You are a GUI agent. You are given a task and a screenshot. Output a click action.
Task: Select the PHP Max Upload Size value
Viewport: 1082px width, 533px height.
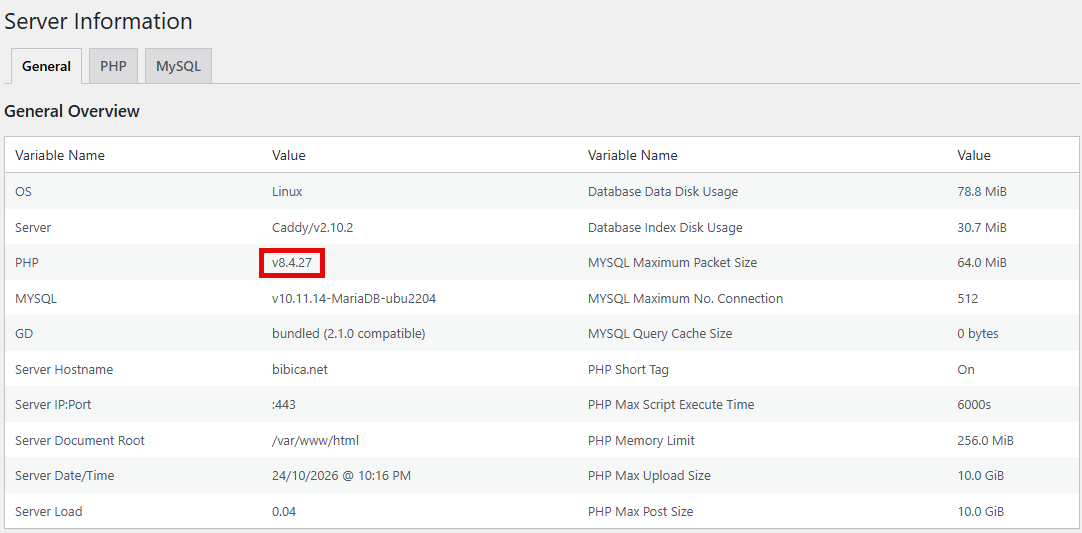pos(981,476)
